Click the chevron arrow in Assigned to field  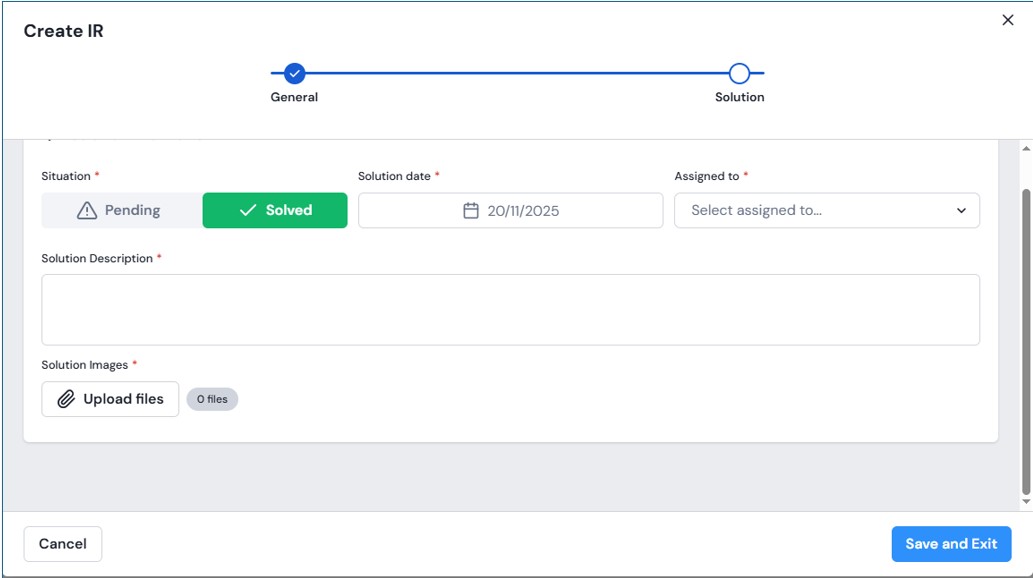(961, 211)
